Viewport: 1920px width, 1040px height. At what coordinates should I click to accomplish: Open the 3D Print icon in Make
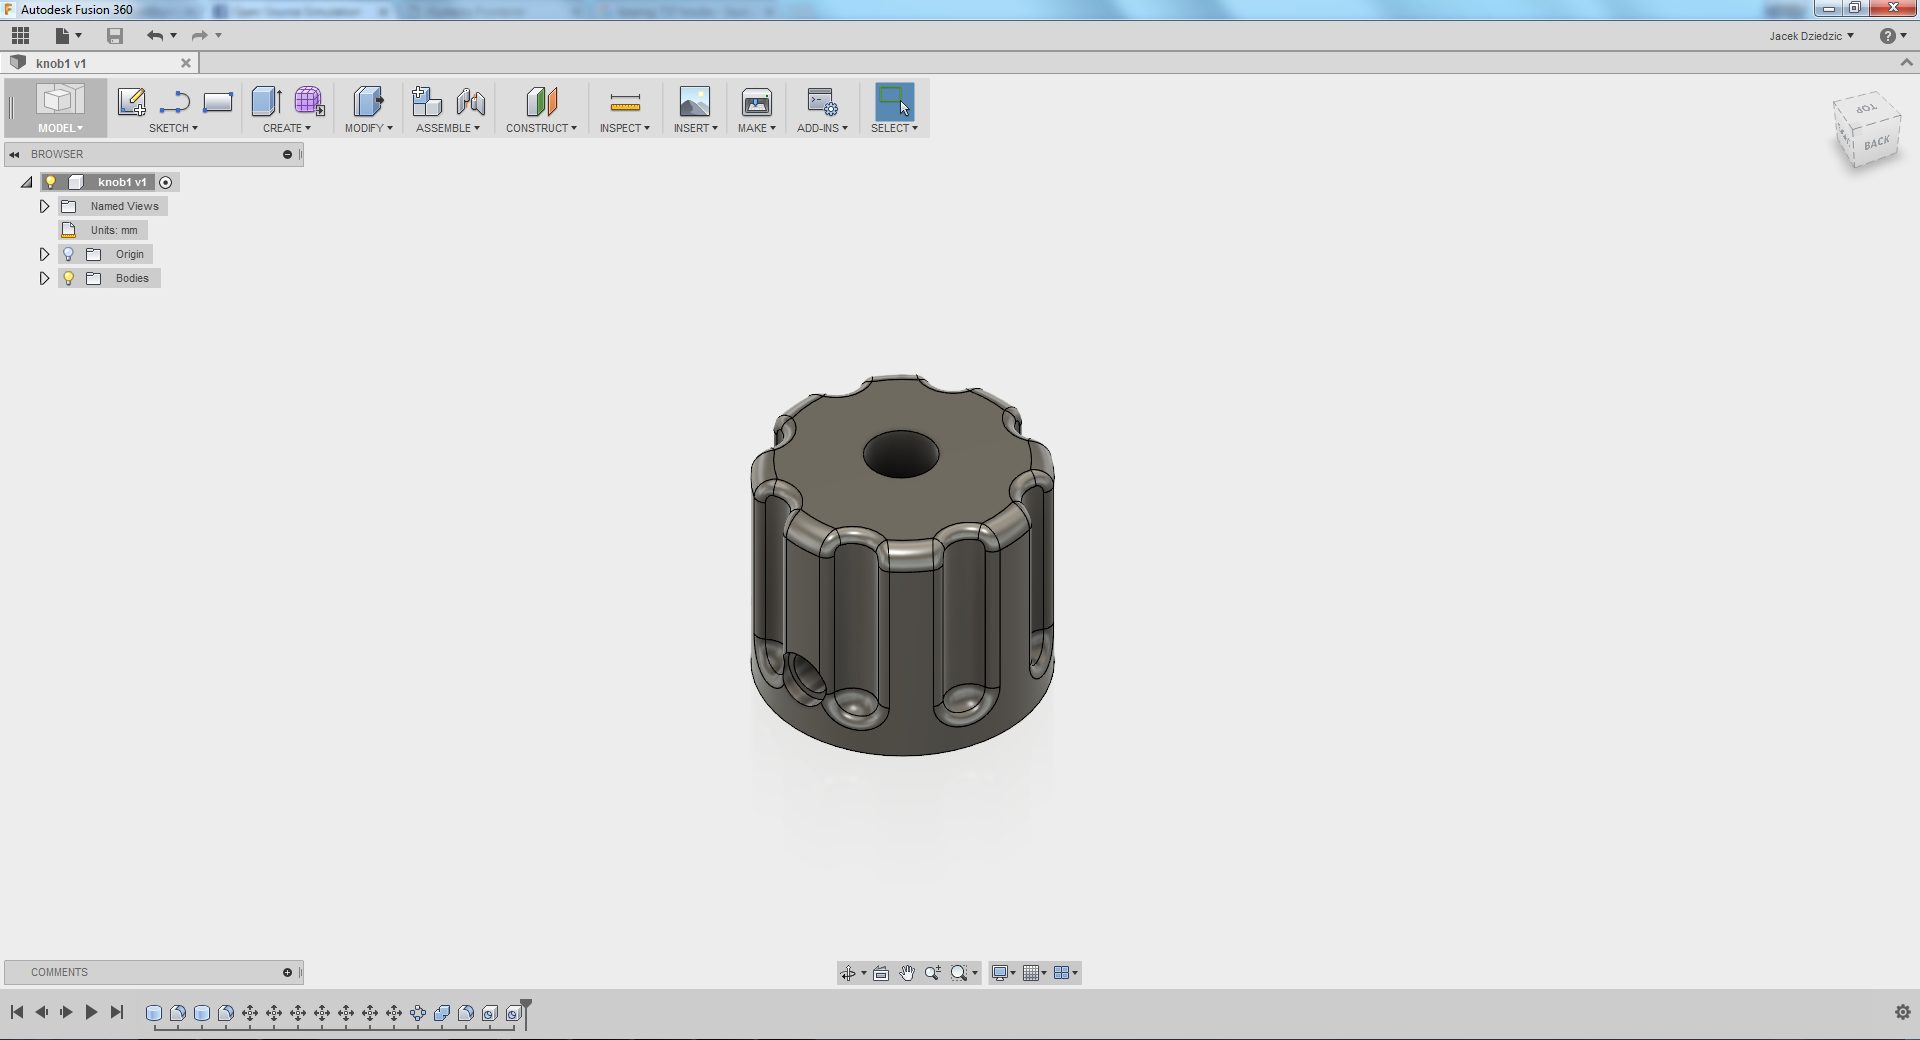click(x=757, y=101)
